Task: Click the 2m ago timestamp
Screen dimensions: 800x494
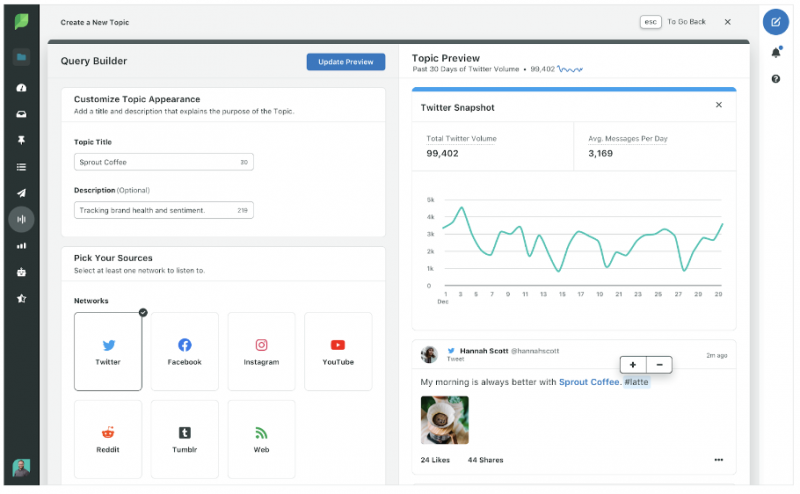Action: click(x=716, y=355)
